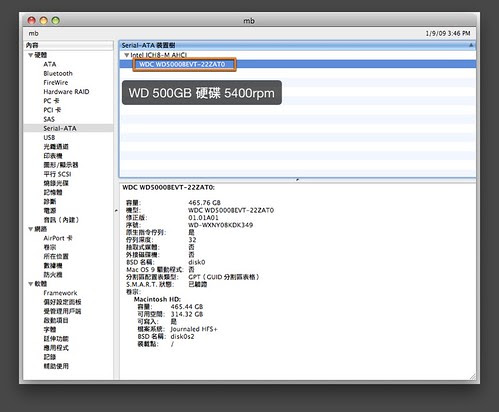The height and width of the screenshot is (412, 499).
Task: Click the sidebar vertical splitter handle
Action: click(x=116, y=211)
